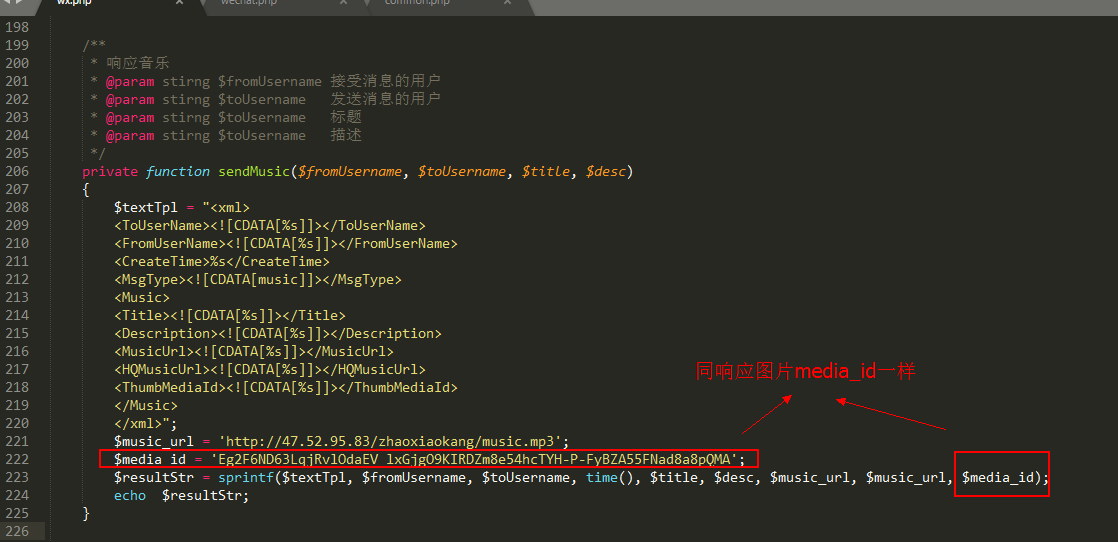Click the left tab scroll arrow
This screenshot has height=542, width=1118.
(x=6, y=3)
